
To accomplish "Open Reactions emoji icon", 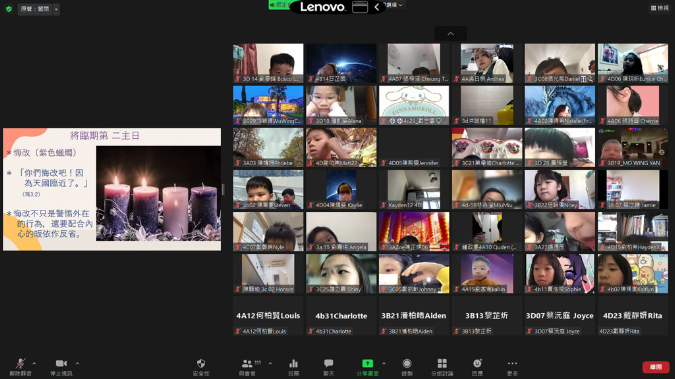I will (477, 367).
